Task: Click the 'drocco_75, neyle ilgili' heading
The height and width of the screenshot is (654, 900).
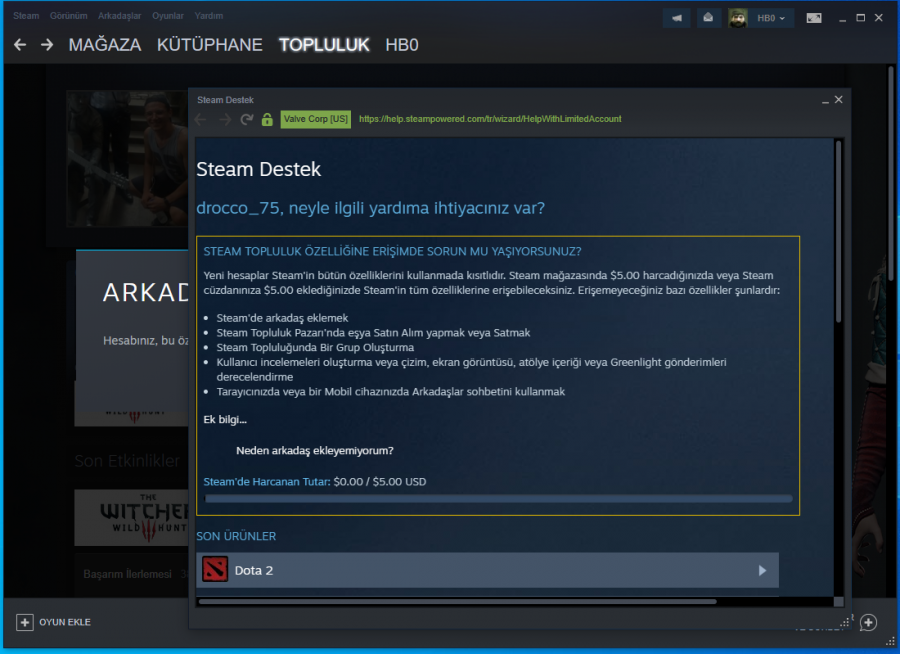Action: [x=370, y=208]
